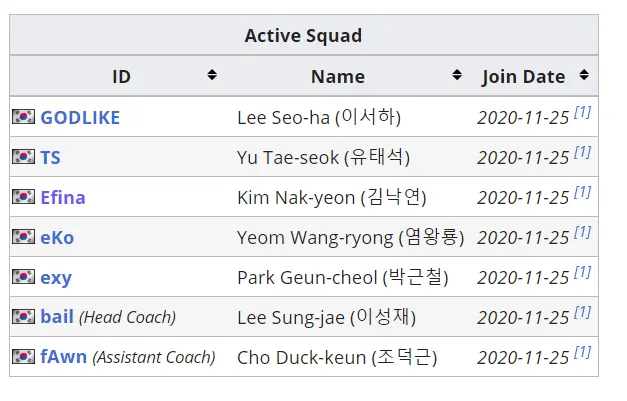Viewport: 627px width, 401px height.
Task: Sort the table by Name column
Action: coord(457,76)
